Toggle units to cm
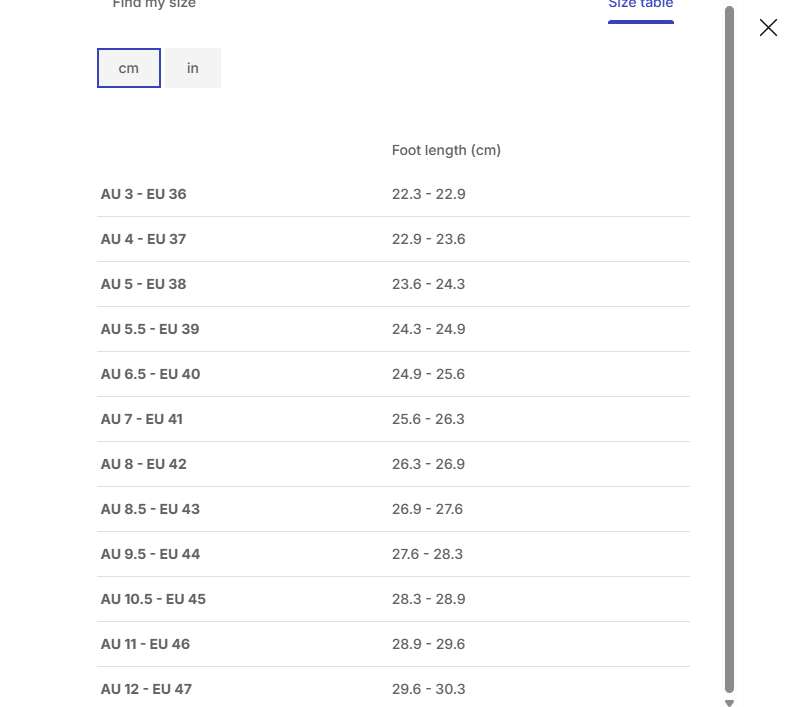803x707 pixels. click(129, 68)
